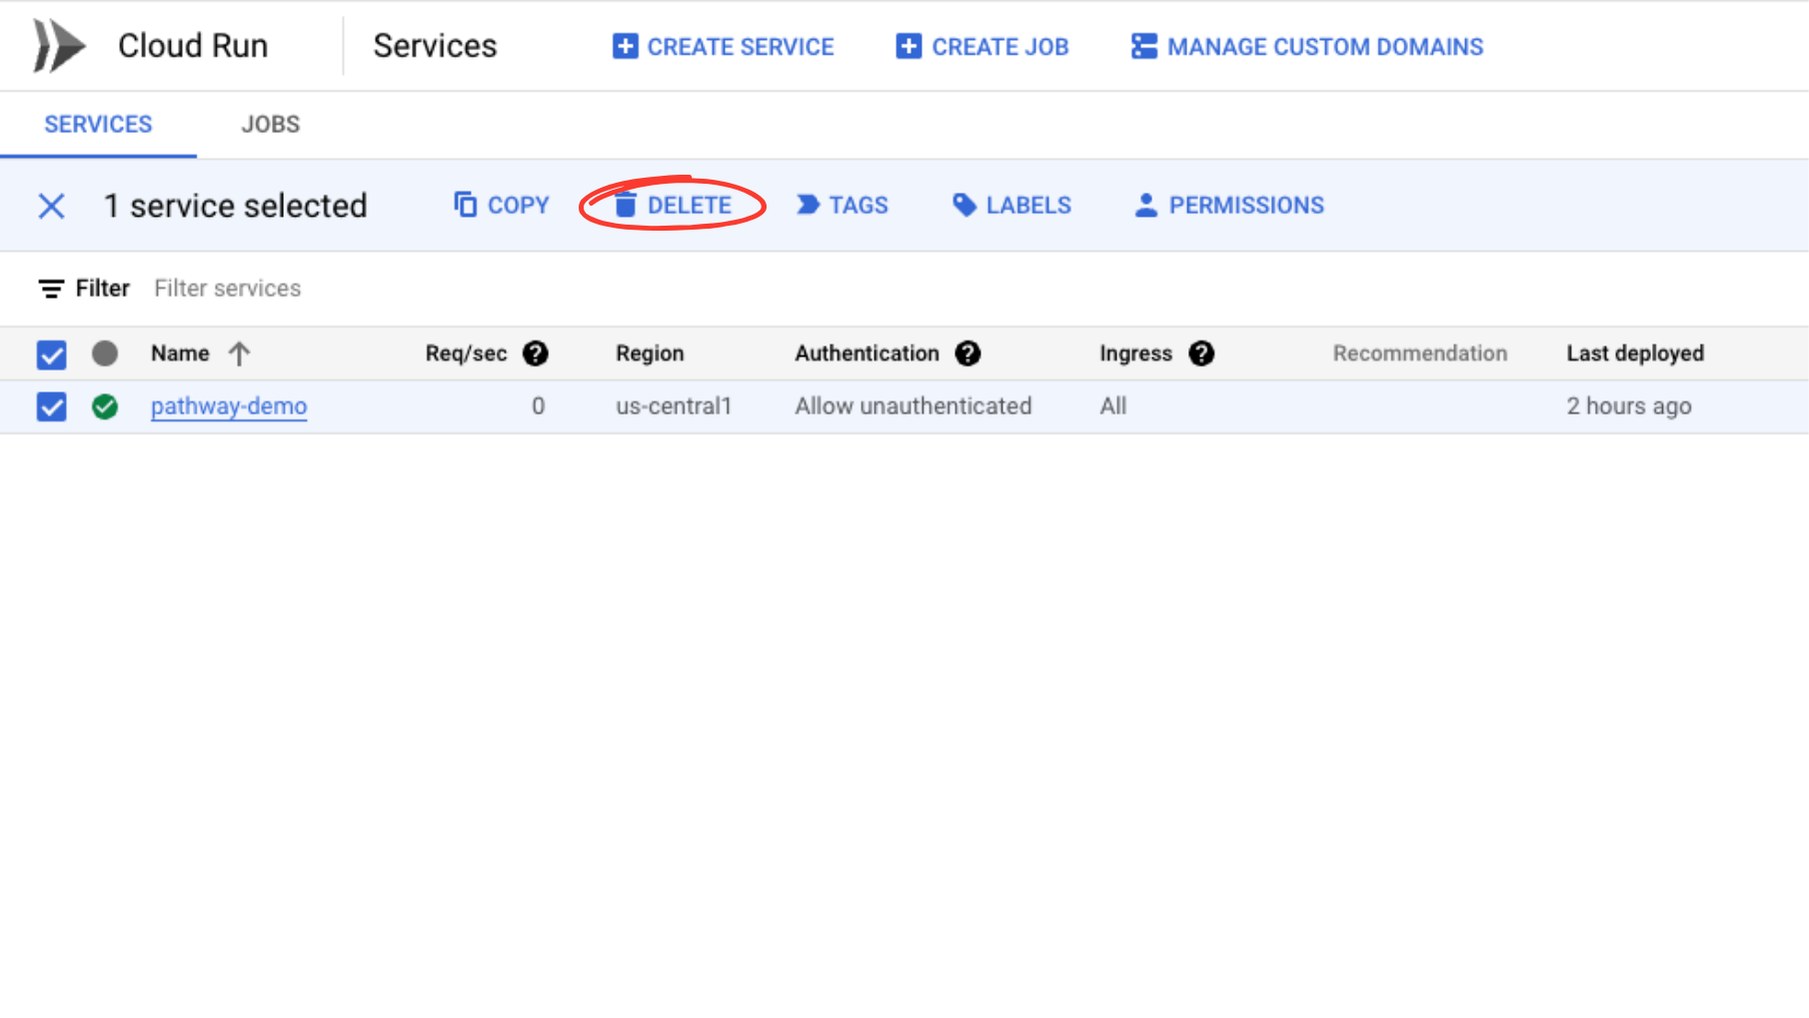Switch to the Jobs tab
The height and width of the screenshot is (1018, 1809).
click(270, 124)
